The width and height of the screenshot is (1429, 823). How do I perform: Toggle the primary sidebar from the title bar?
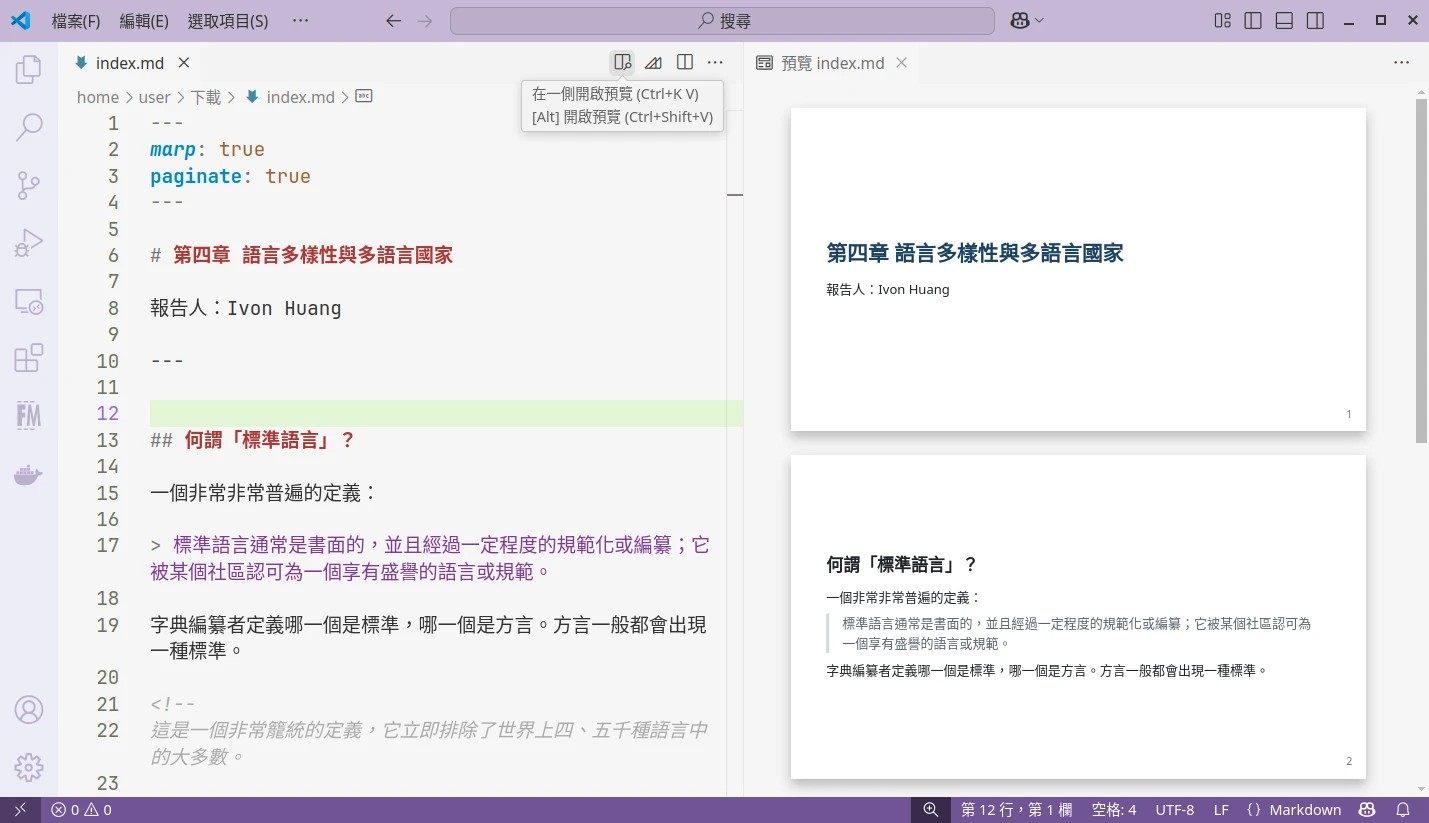(1253, 21)
